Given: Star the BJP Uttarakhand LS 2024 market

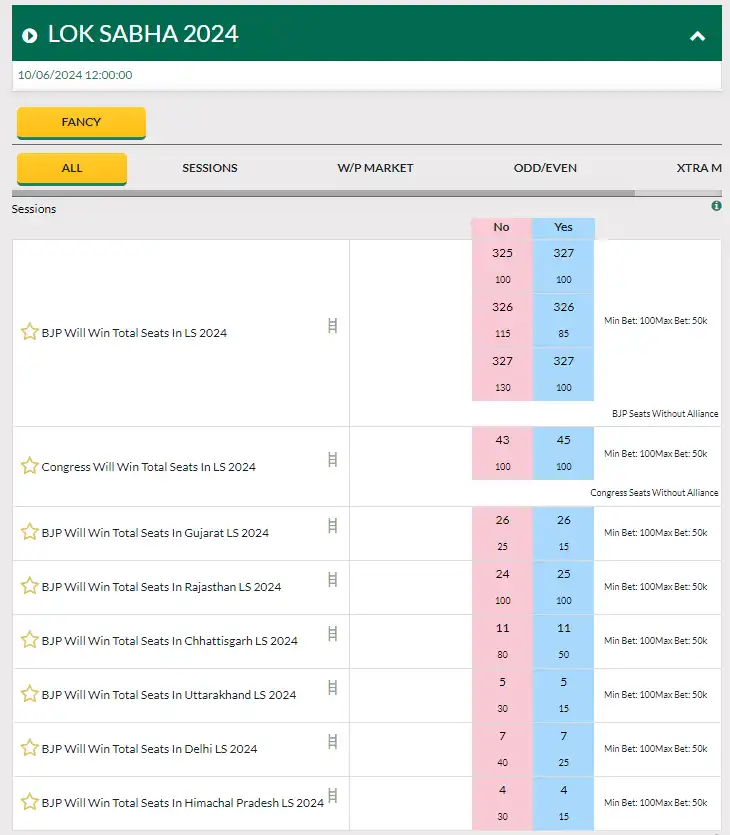Looking at the screenshot, I should pyautogui.click(x=30, y=694).
